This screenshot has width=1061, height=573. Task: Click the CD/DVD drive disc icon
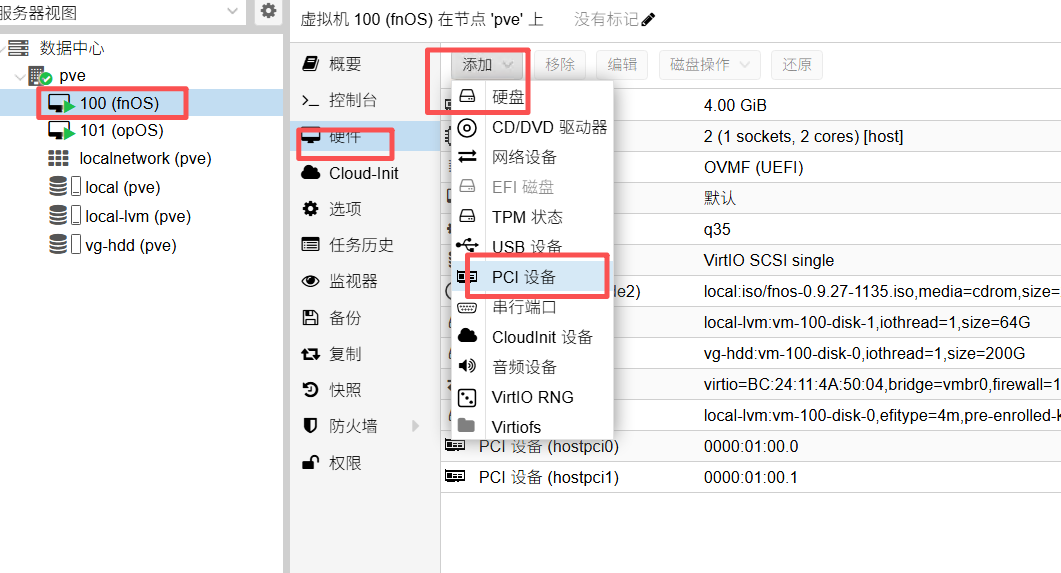click(467, 127)
